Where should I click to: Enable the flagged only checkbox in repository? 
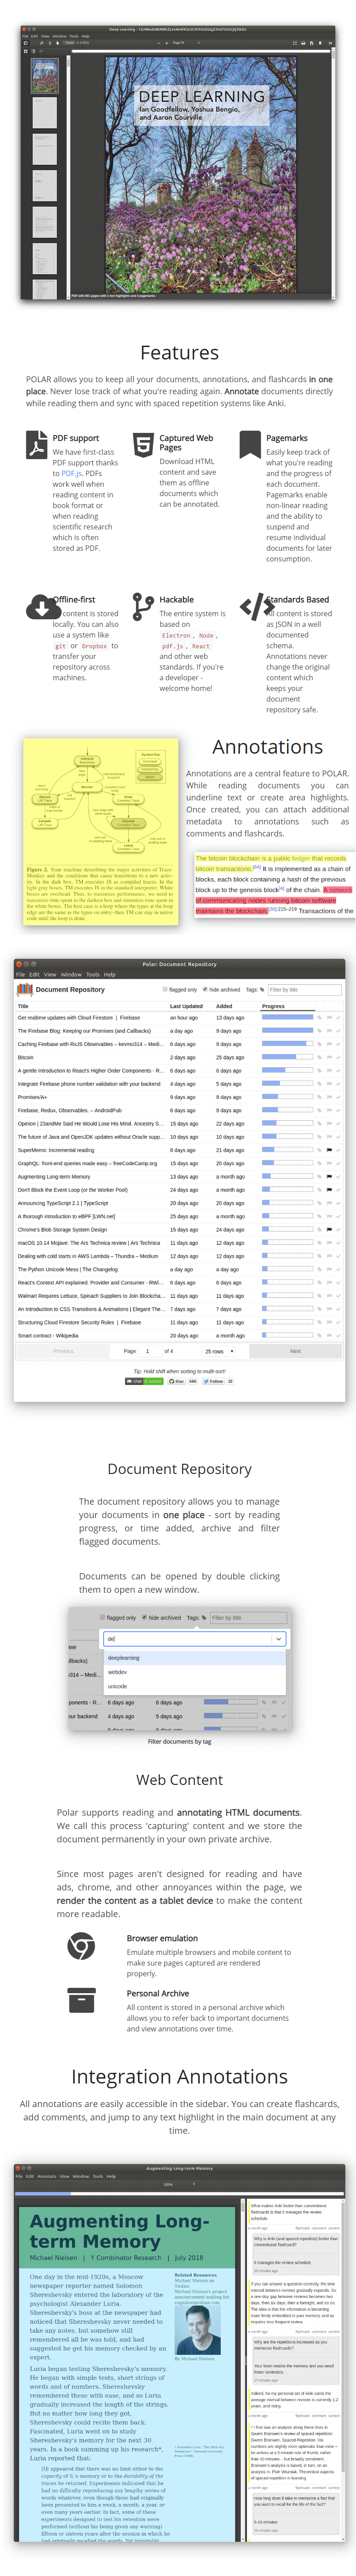165,989
